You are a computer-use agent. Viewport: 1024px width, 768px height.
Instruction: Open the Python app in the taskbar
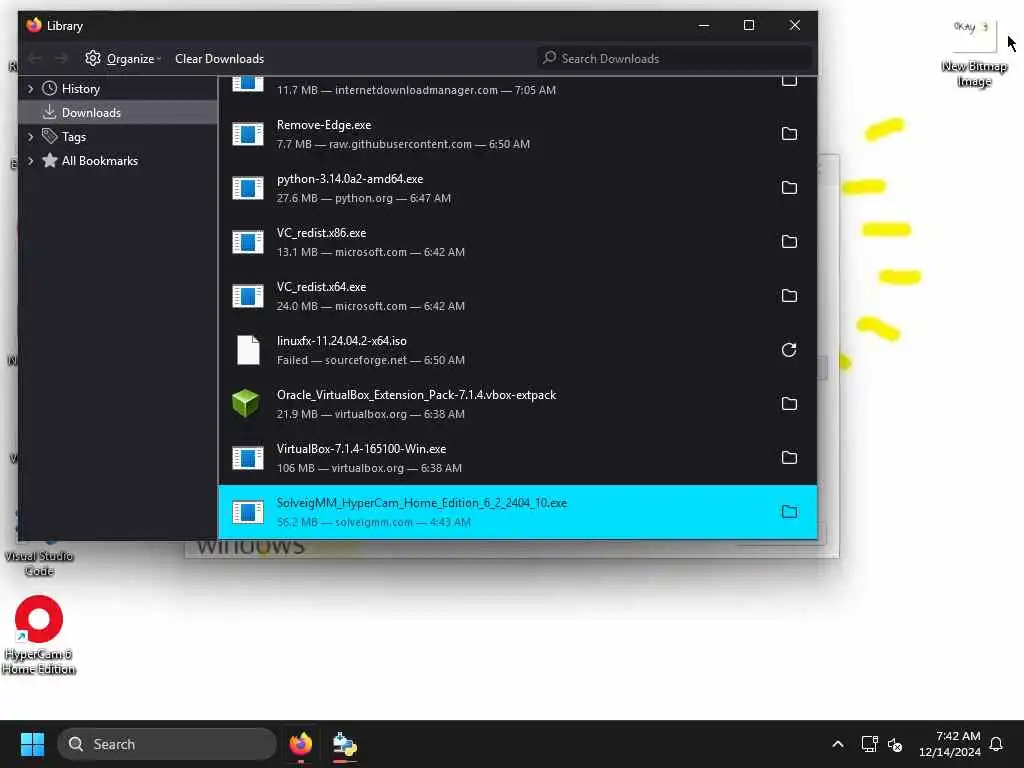coord(344,744)
